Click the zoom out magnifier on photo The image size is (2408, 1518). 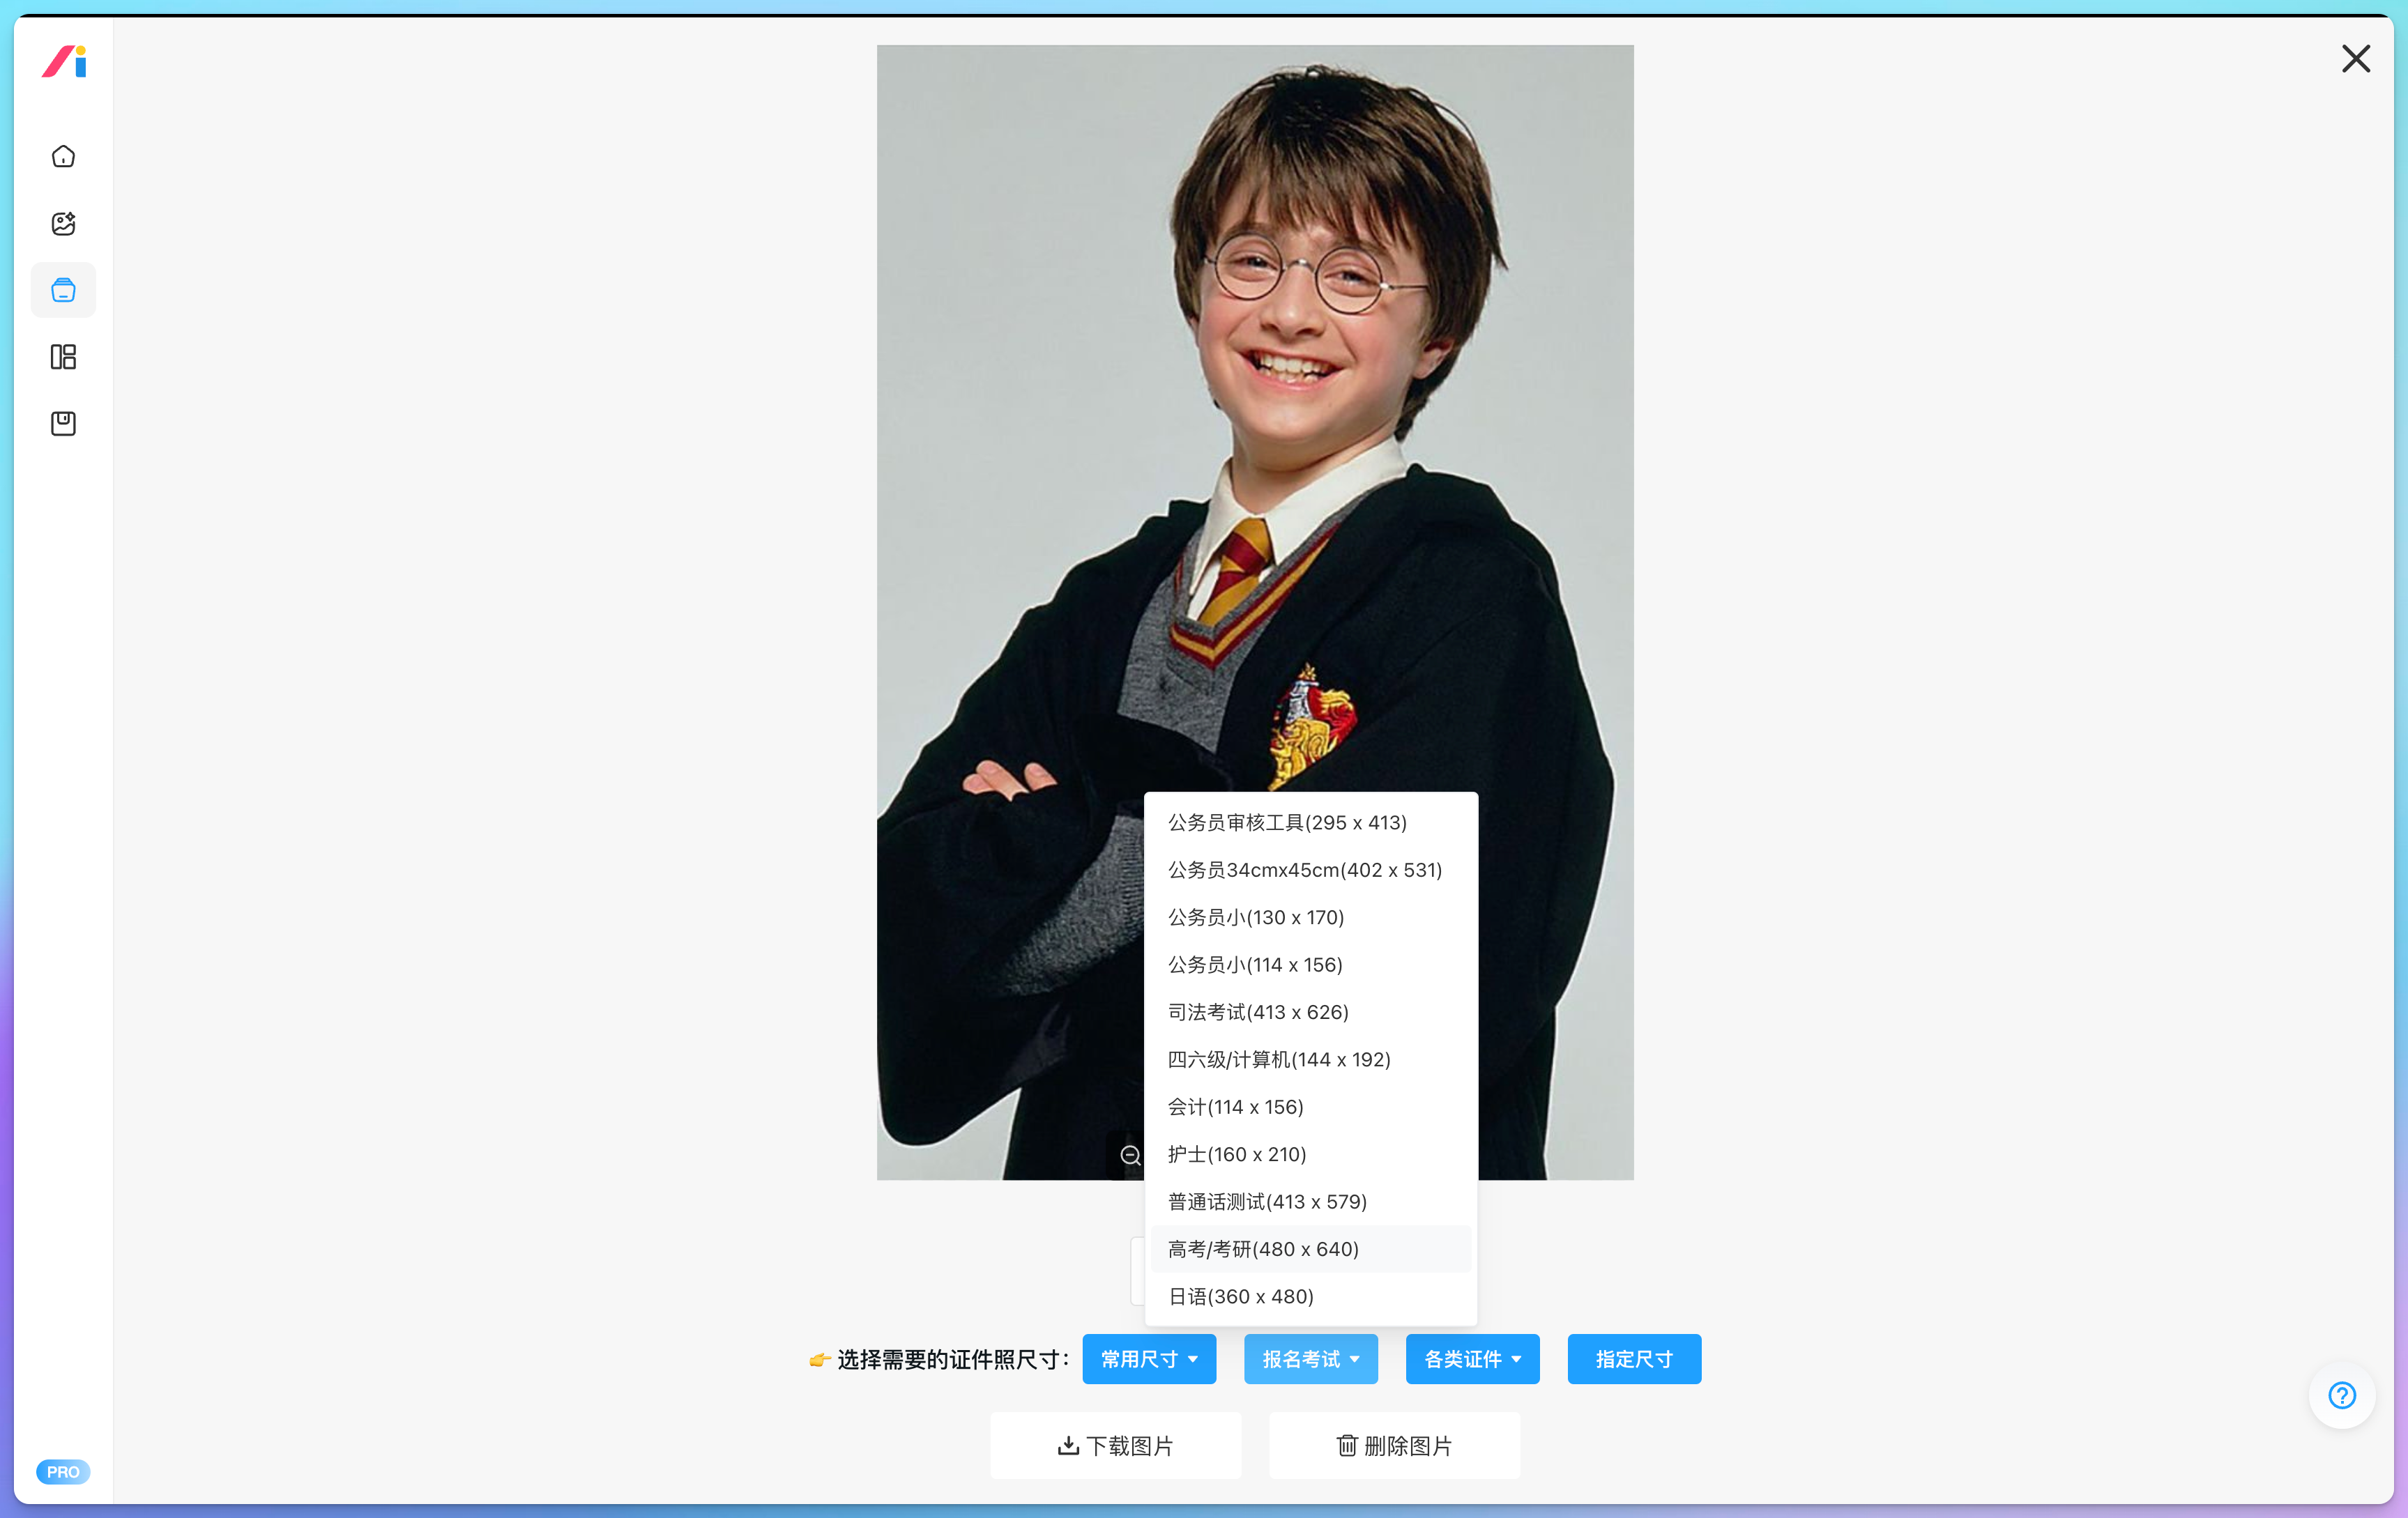coord(1130,1155)
